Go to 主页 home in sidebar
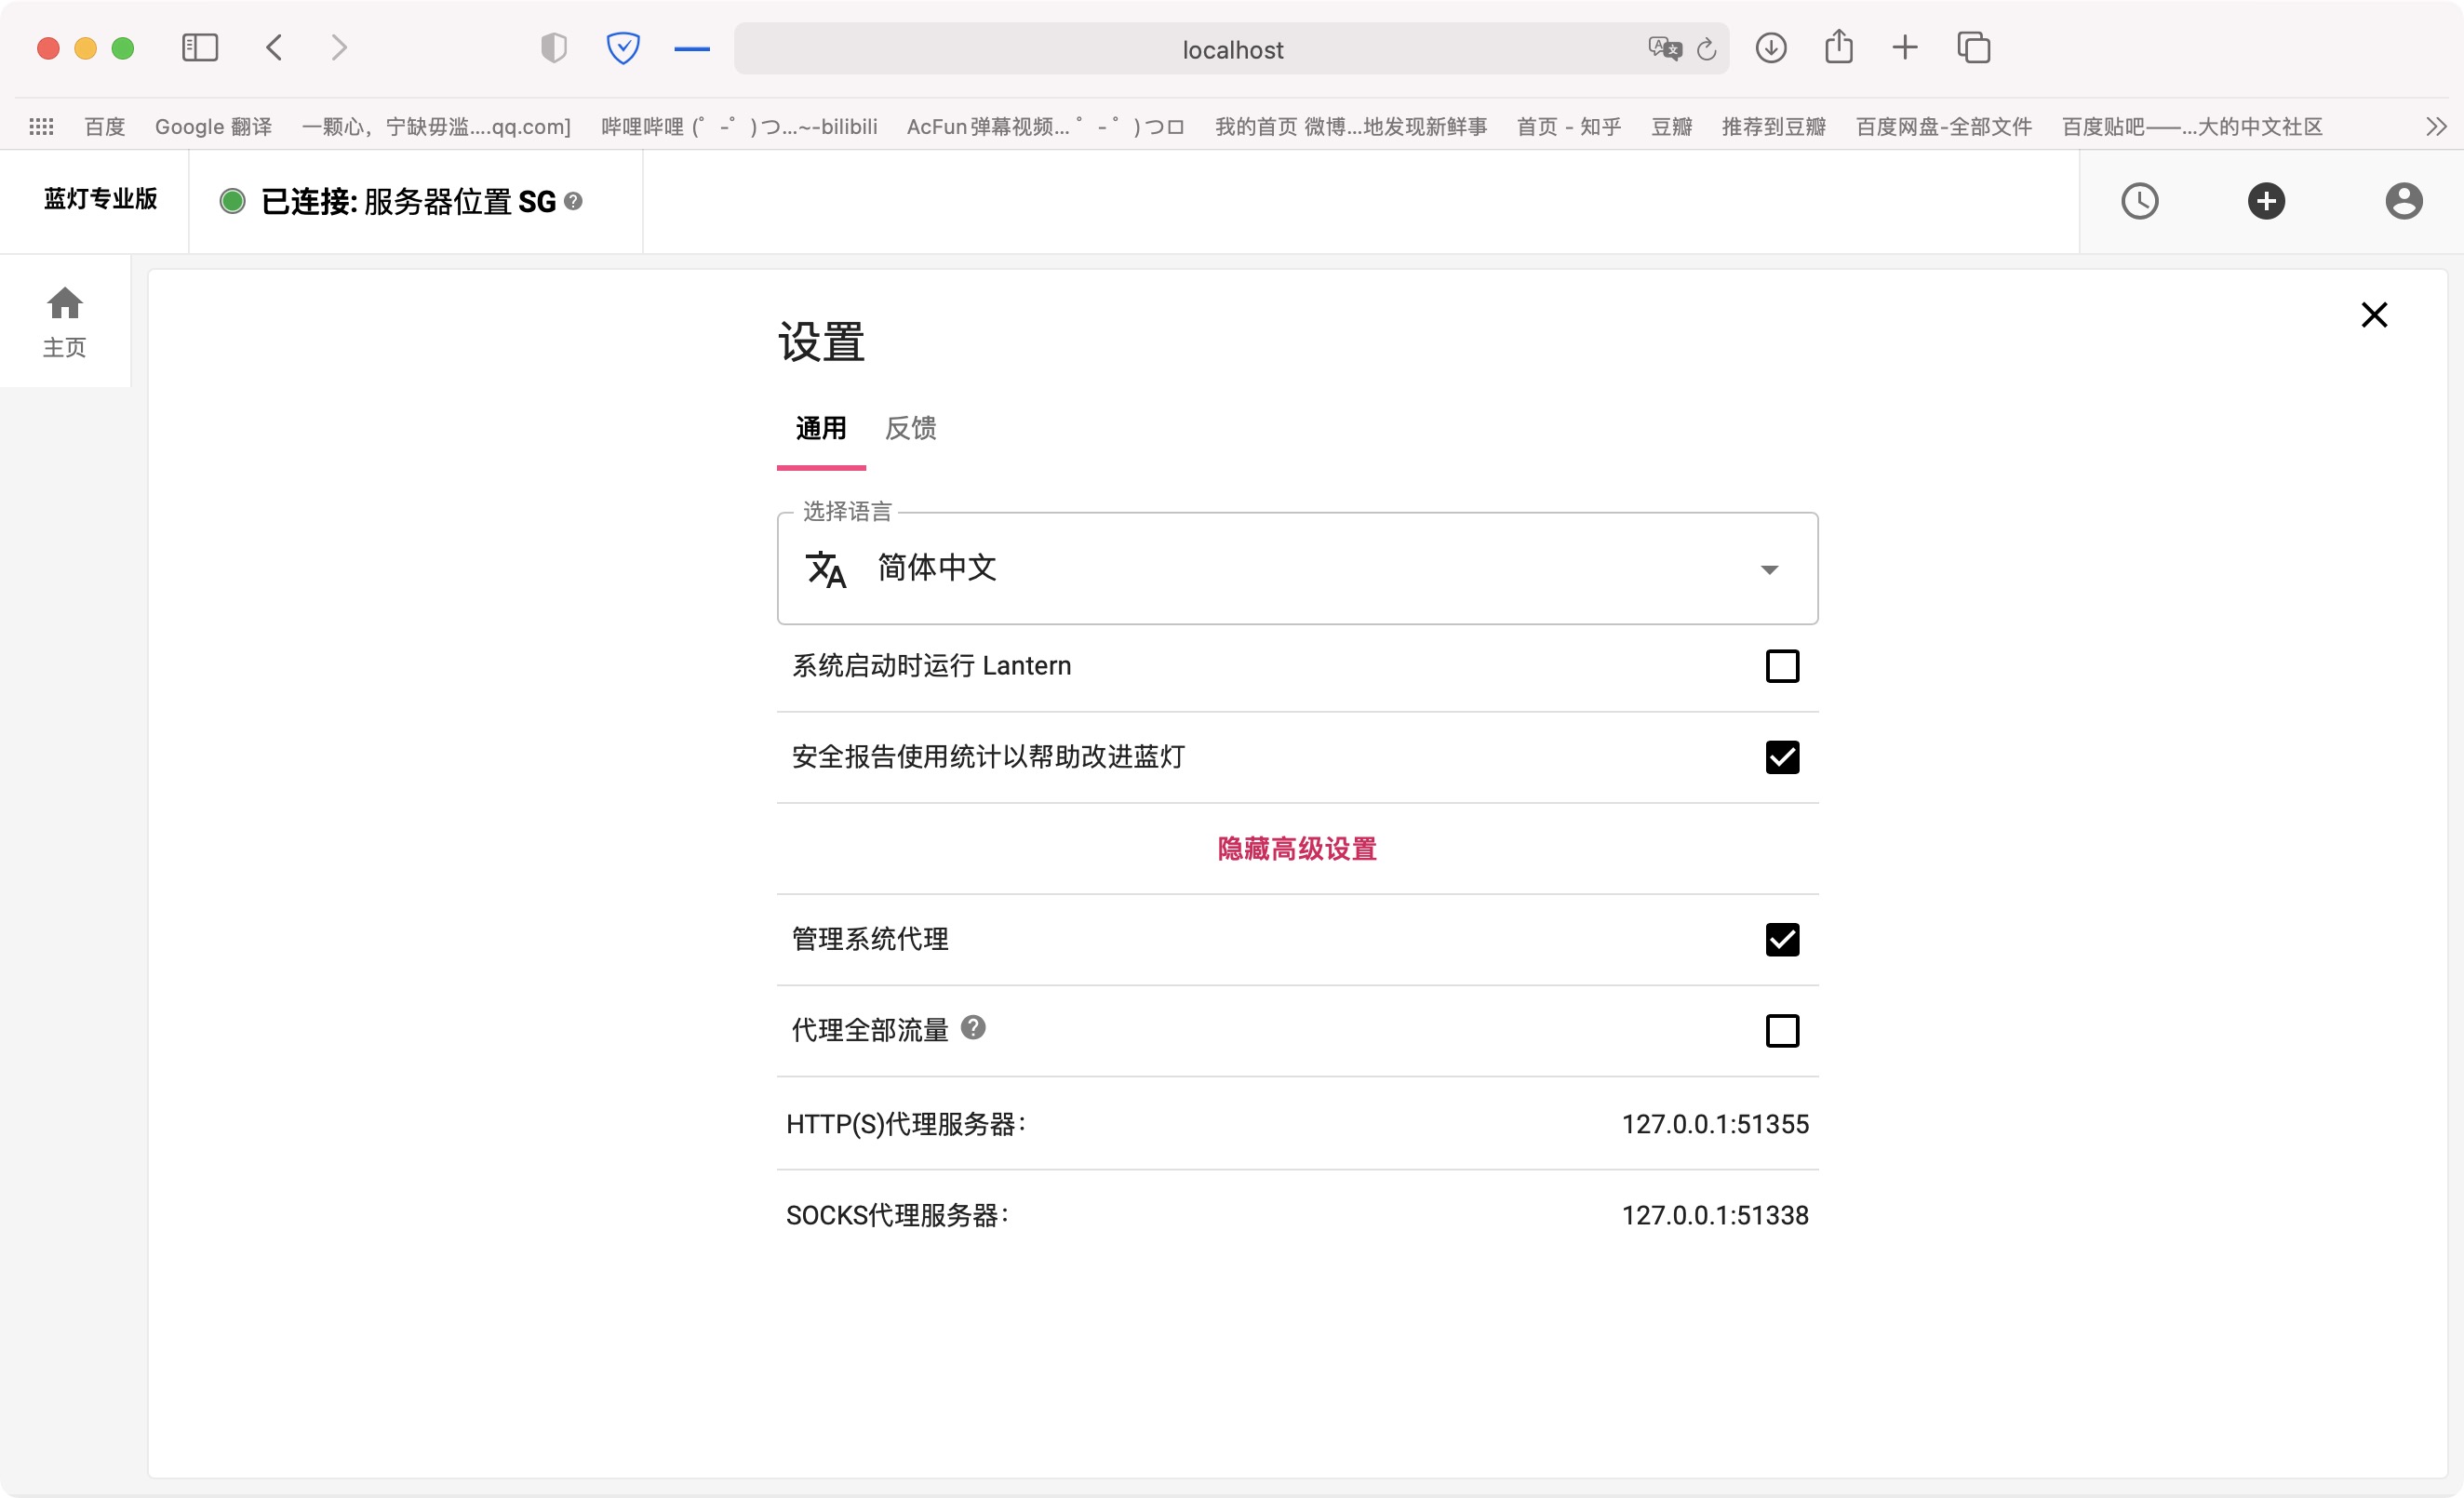 65,322
